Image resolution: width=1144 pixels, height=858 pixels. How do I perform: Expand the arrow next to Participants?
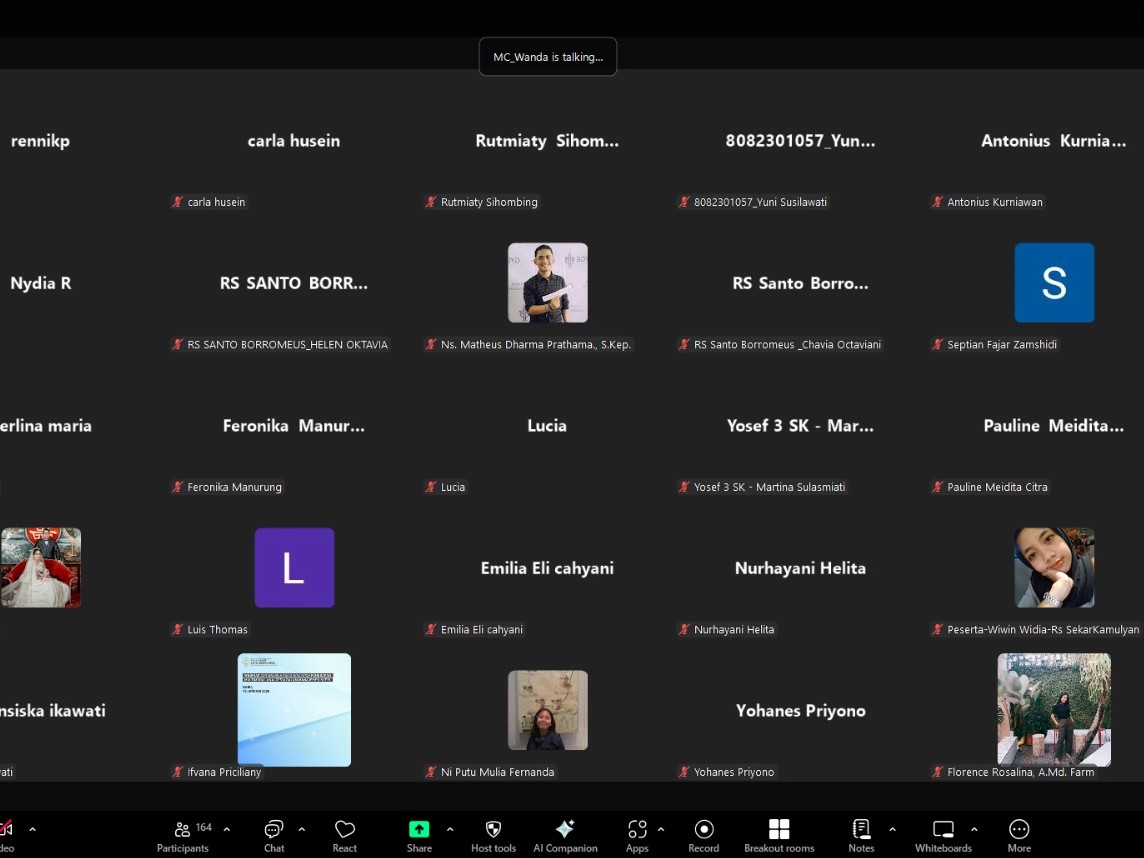(227, 829)
